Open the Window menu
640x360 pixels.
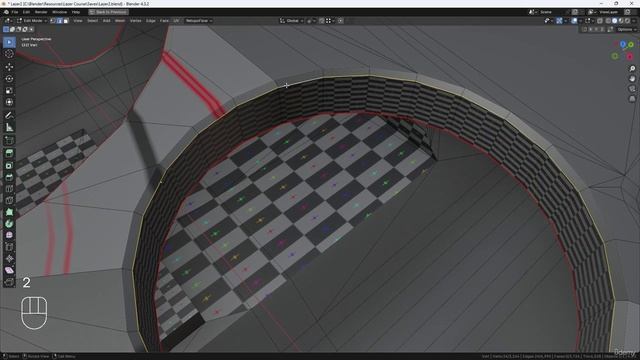(x=60, y=12)
